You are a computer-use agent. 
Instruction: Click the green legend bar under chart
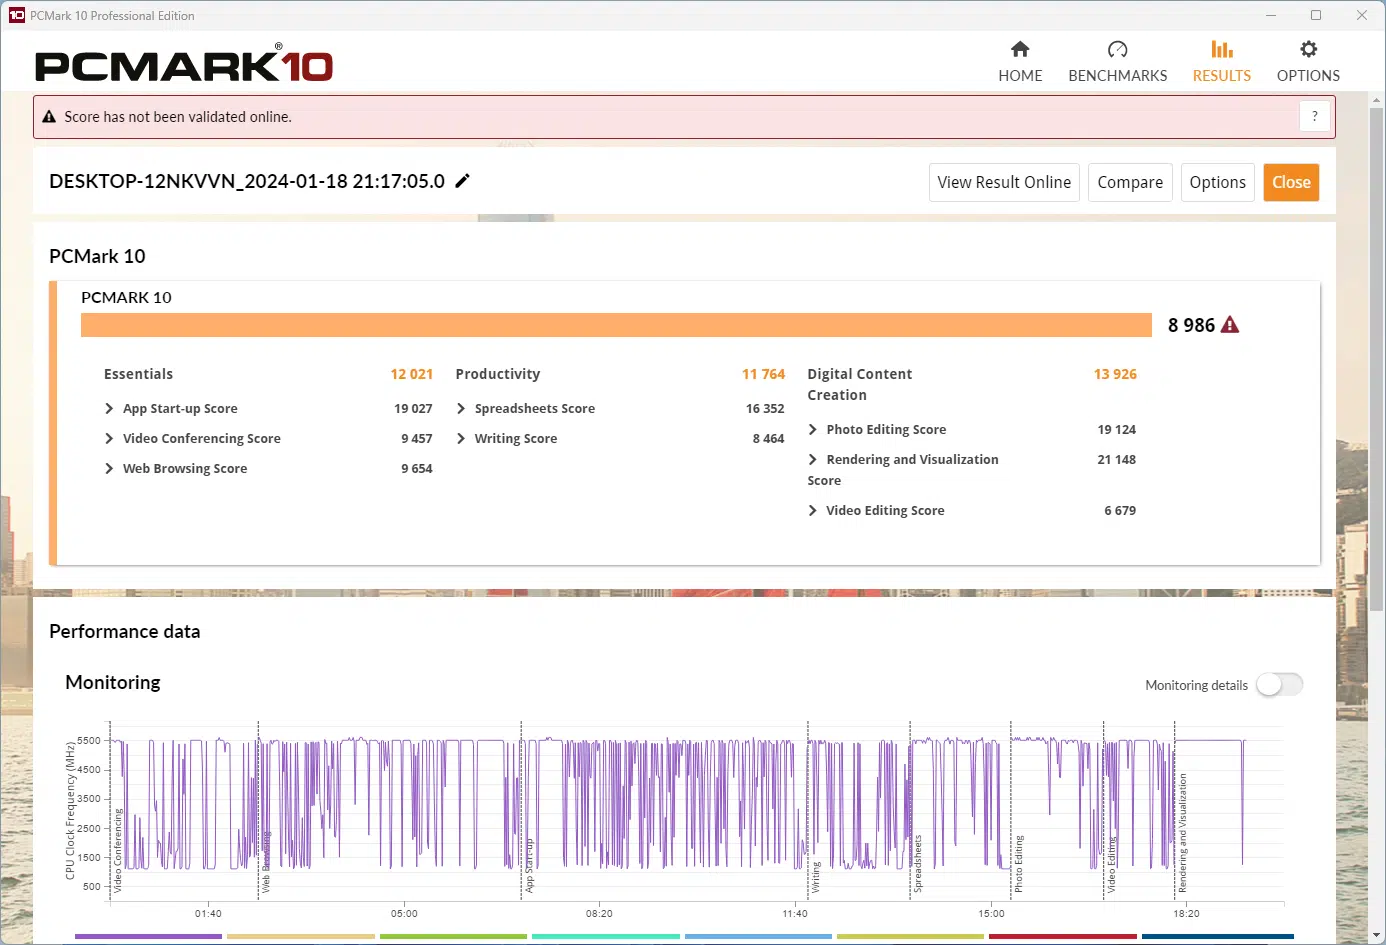[453, 937]
